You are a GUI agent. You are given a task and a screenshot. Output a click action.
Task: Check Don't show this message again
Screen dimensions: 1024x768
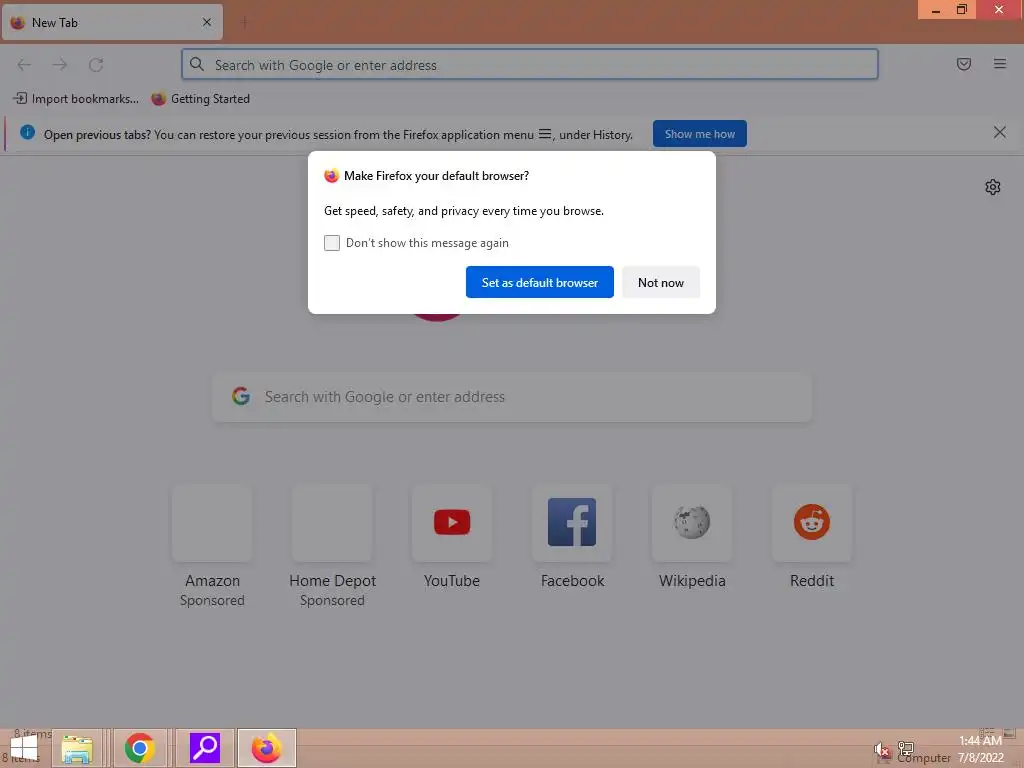click(332, 243)
